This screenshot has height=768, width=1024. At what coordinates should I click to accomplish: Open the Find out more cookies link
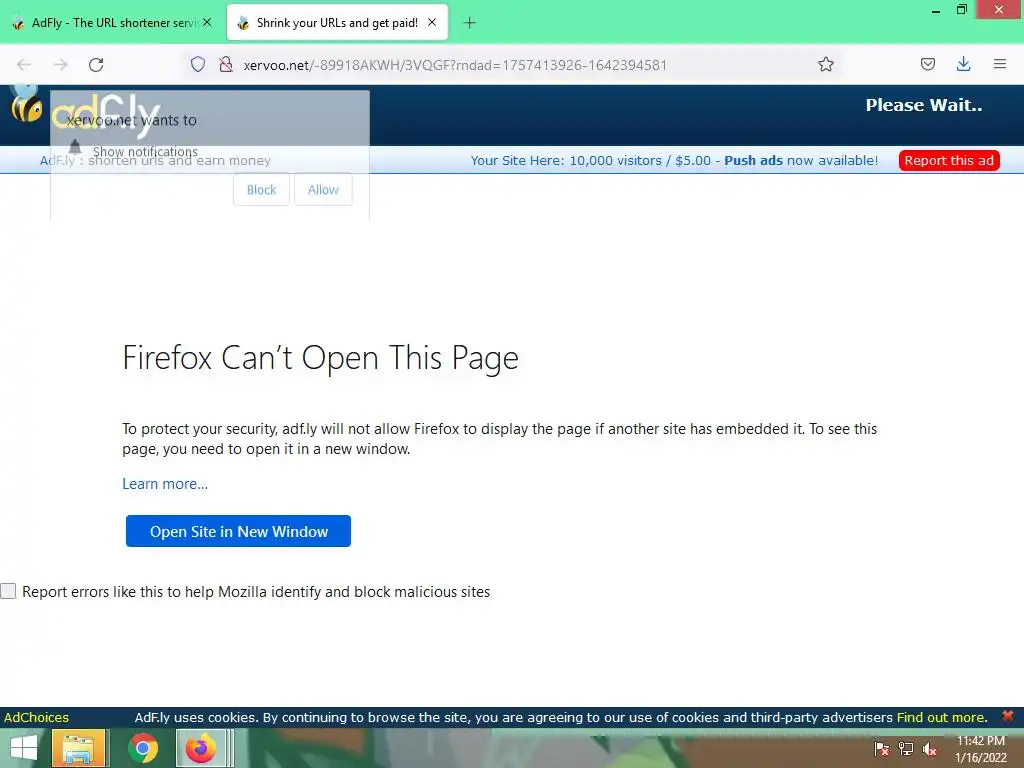point(940,717)
